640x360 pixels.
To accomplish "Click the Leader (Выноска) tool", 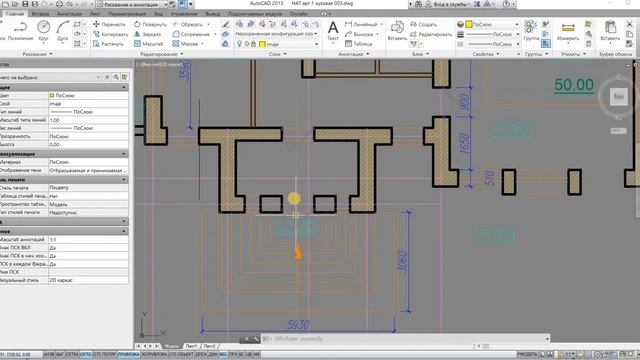I will [360, 34].
